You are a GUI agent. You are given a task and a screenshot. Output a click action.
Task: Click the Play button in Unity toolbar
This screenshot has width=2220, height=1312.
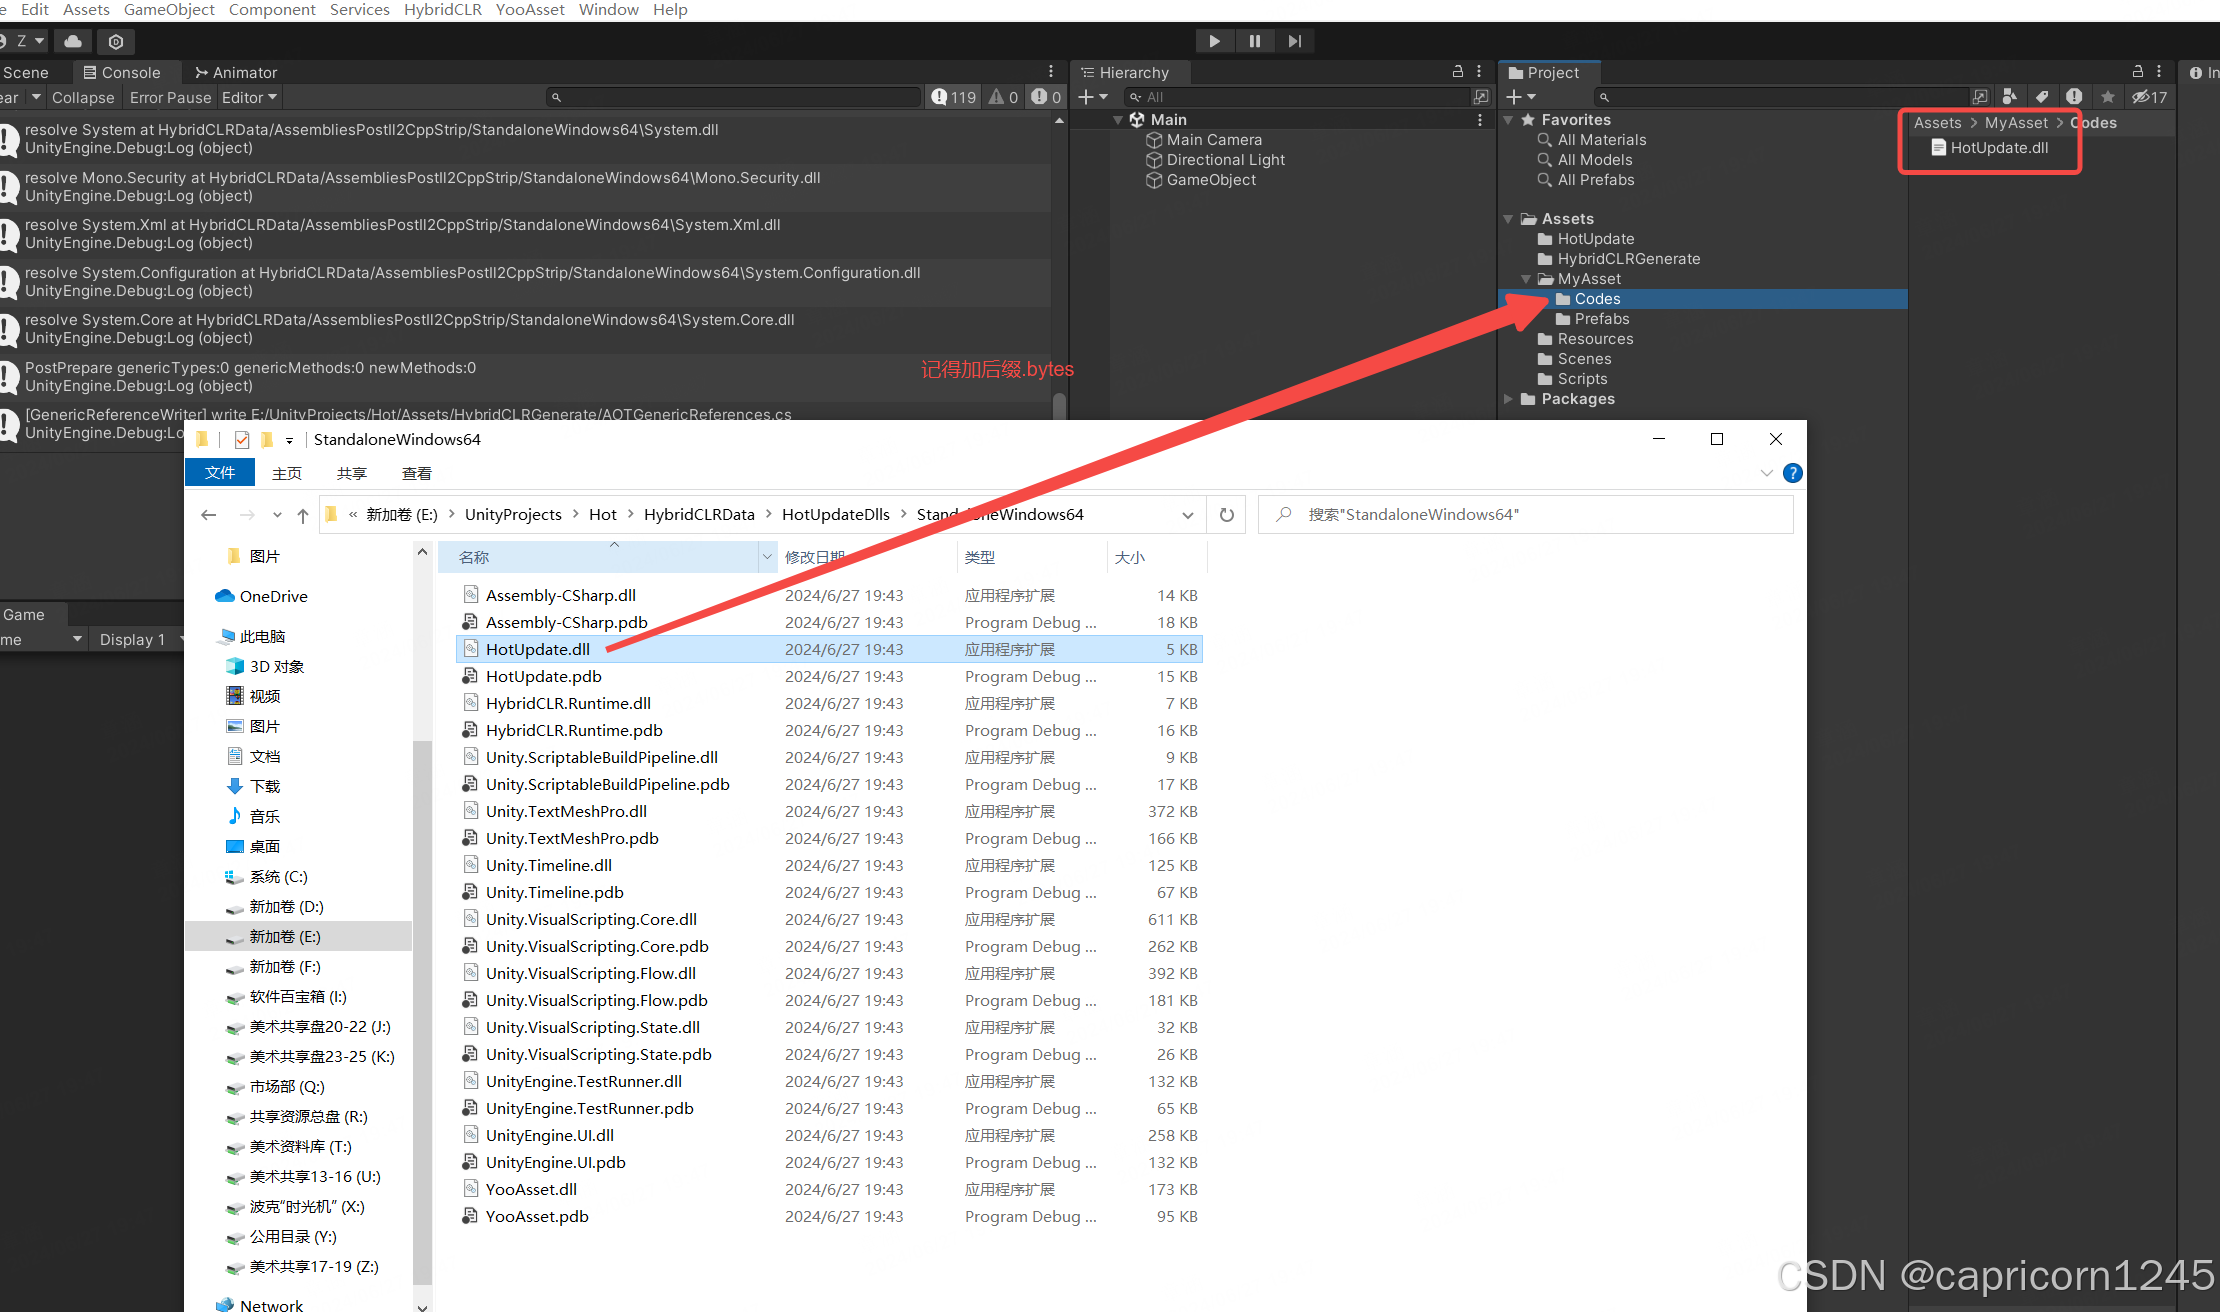(1215, 42)
